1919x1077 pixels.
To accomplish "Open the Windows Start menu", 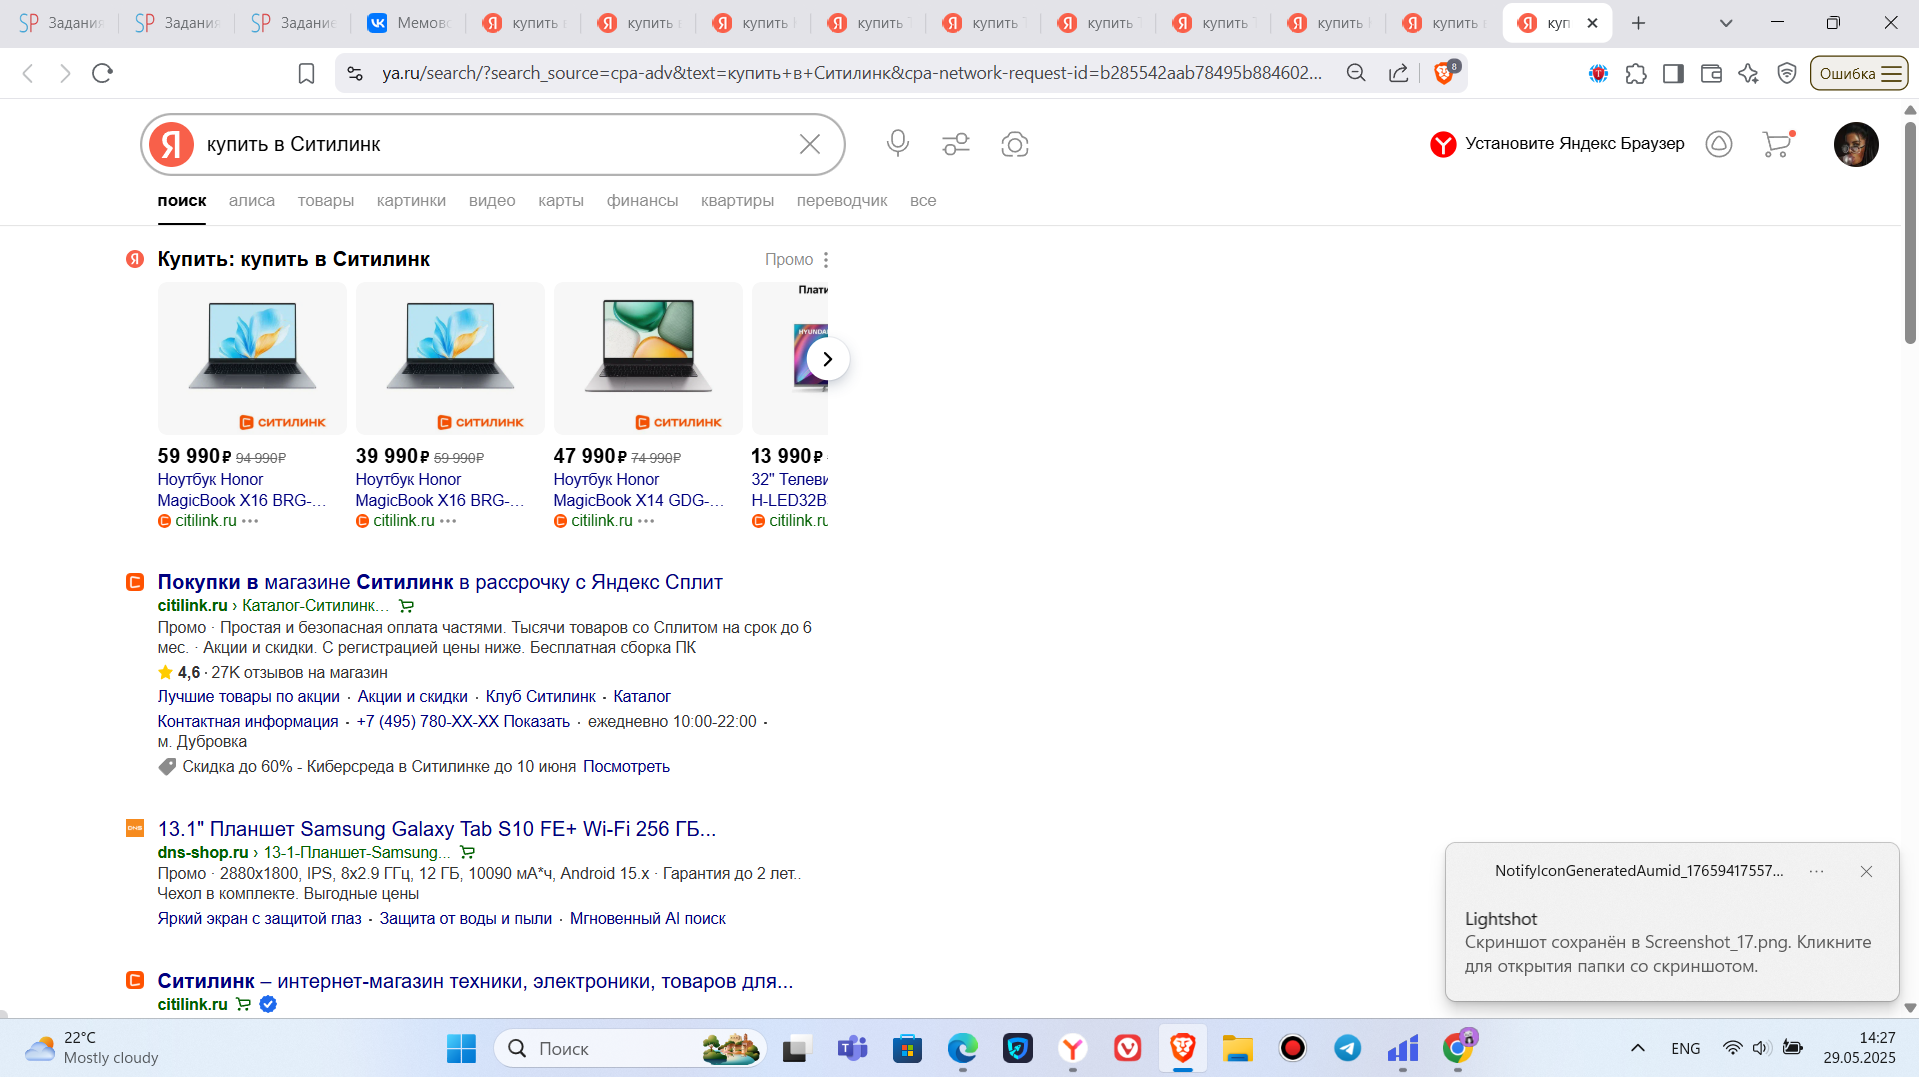I will (x=461, y=1048).
